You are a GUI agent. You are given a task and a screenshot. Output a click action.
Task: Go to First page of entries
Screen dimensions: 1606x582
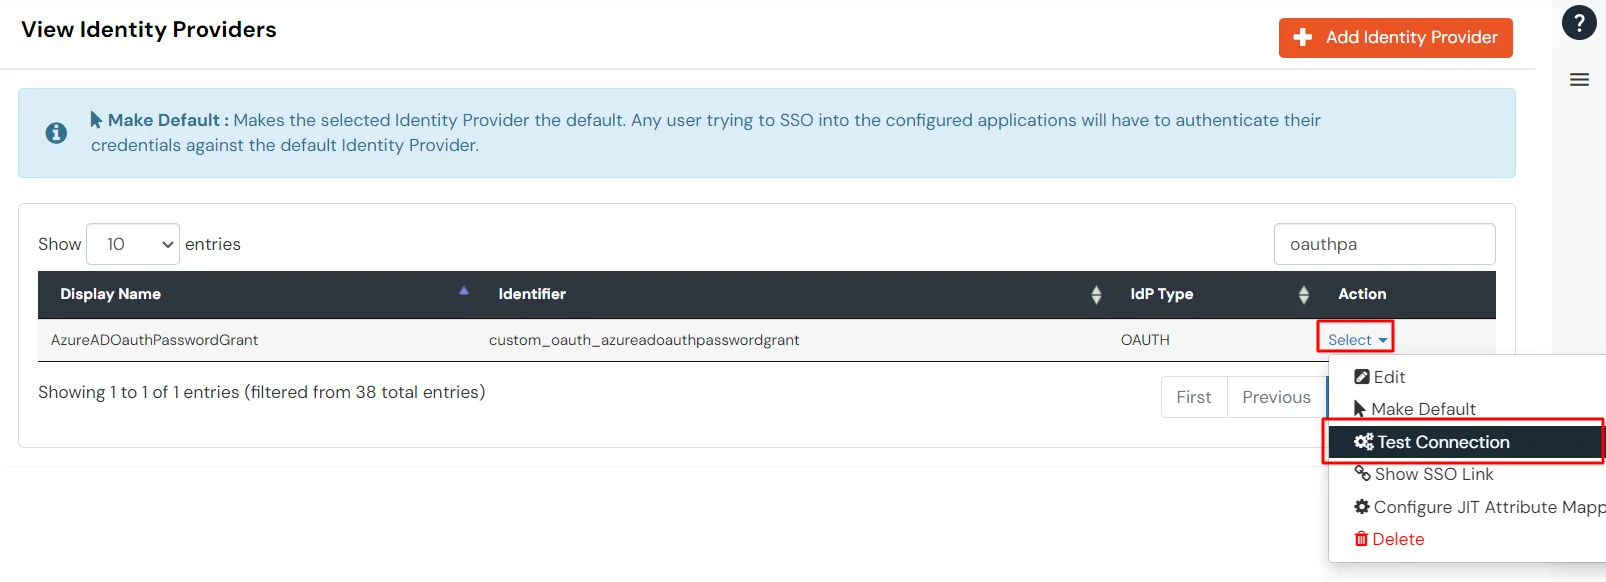(x=1194, y=397)
